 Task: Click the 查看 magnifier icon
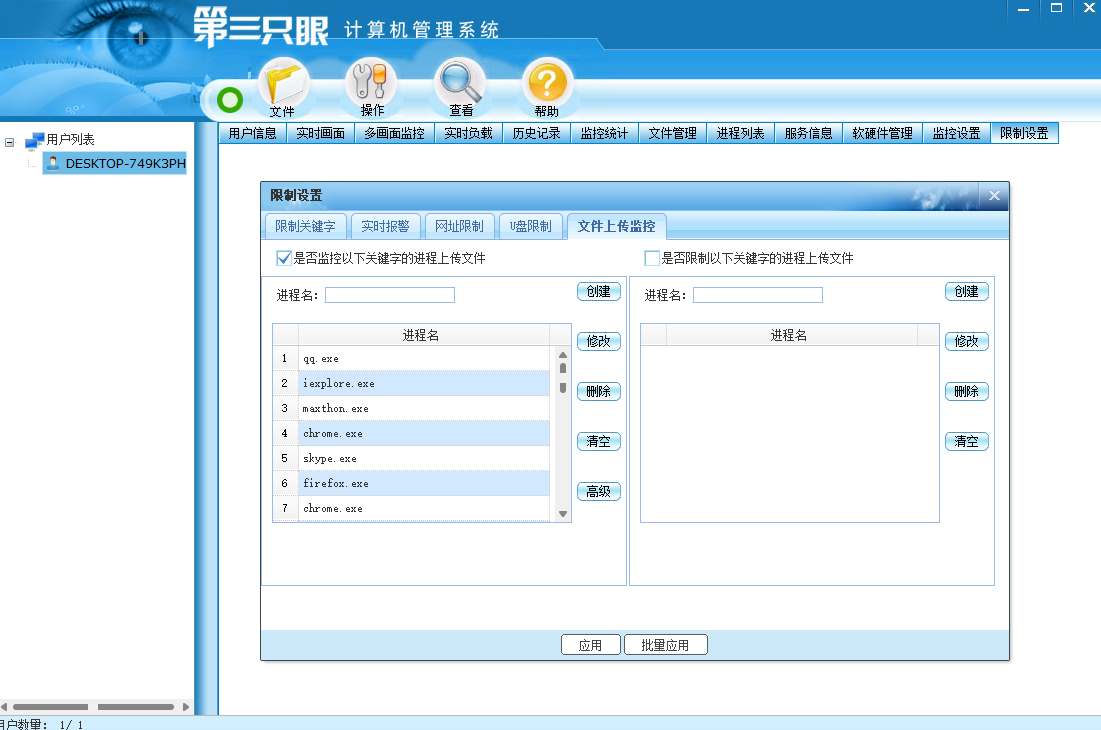pyautogui.click(x=458, y=85)
